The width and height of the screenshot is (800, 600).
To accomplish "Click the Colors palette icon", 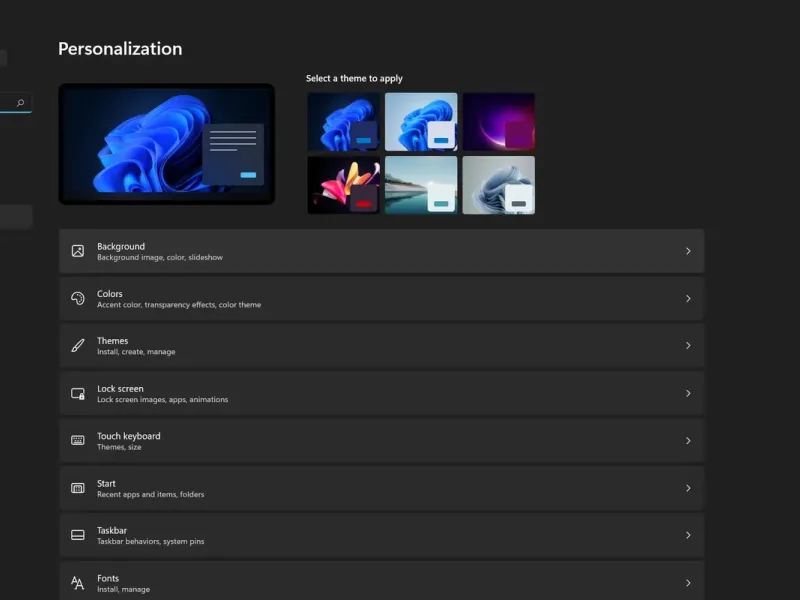I will click(x=78, y=298).
